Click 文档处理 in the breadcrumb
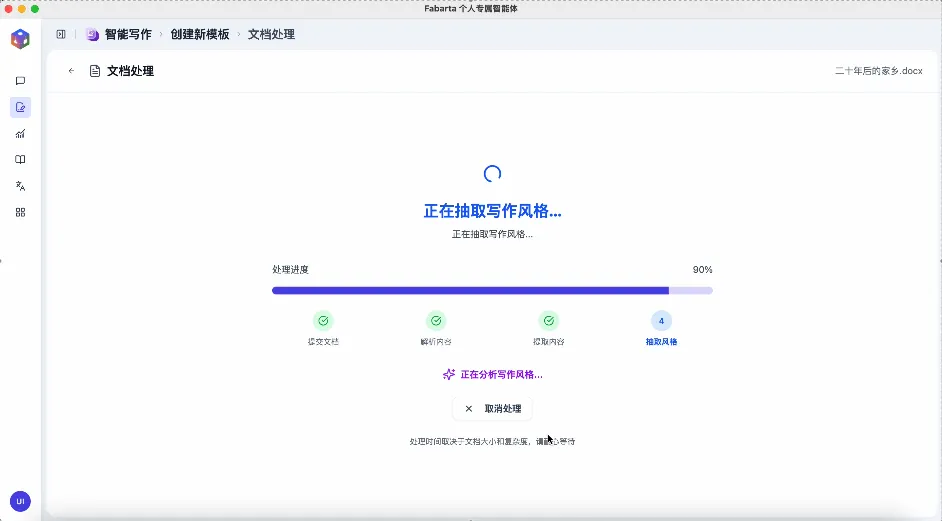The image size is (942, 521). pyautogui.click(x=271, y=34)
